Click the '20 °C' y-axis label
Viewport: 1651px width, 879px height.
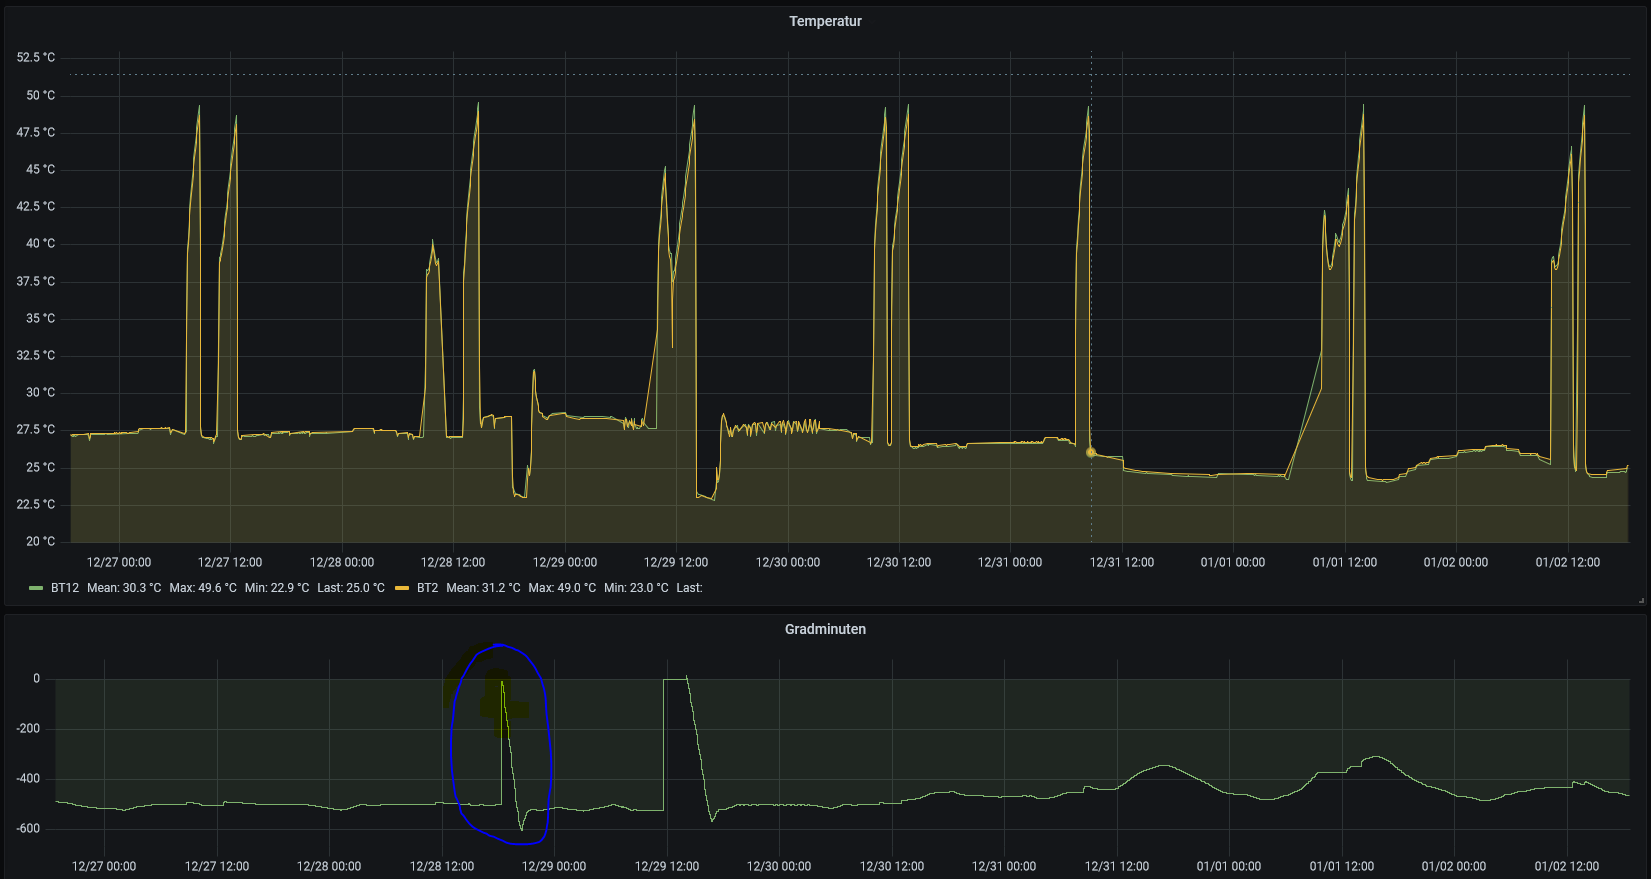point(41,541)
